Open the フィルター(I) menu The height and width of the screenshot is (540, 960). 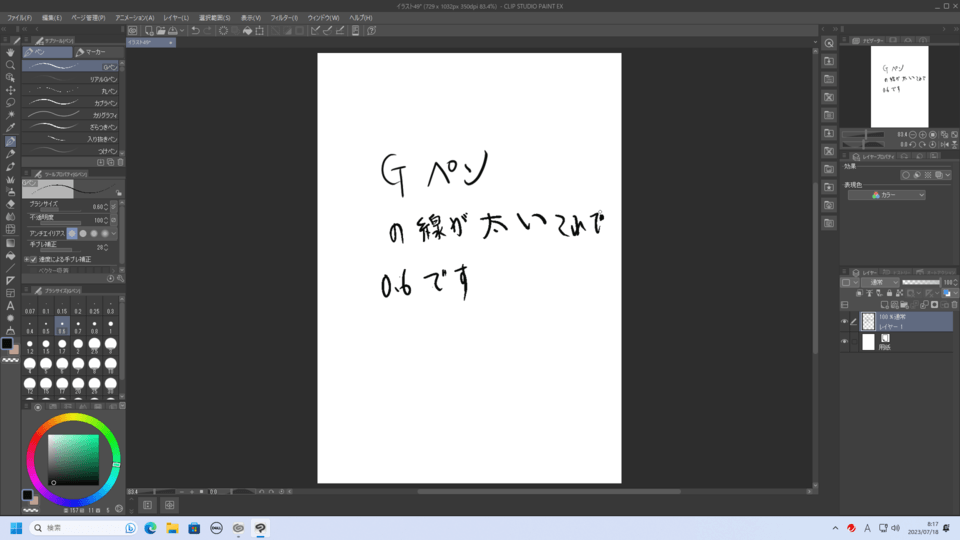coord(285,18)
